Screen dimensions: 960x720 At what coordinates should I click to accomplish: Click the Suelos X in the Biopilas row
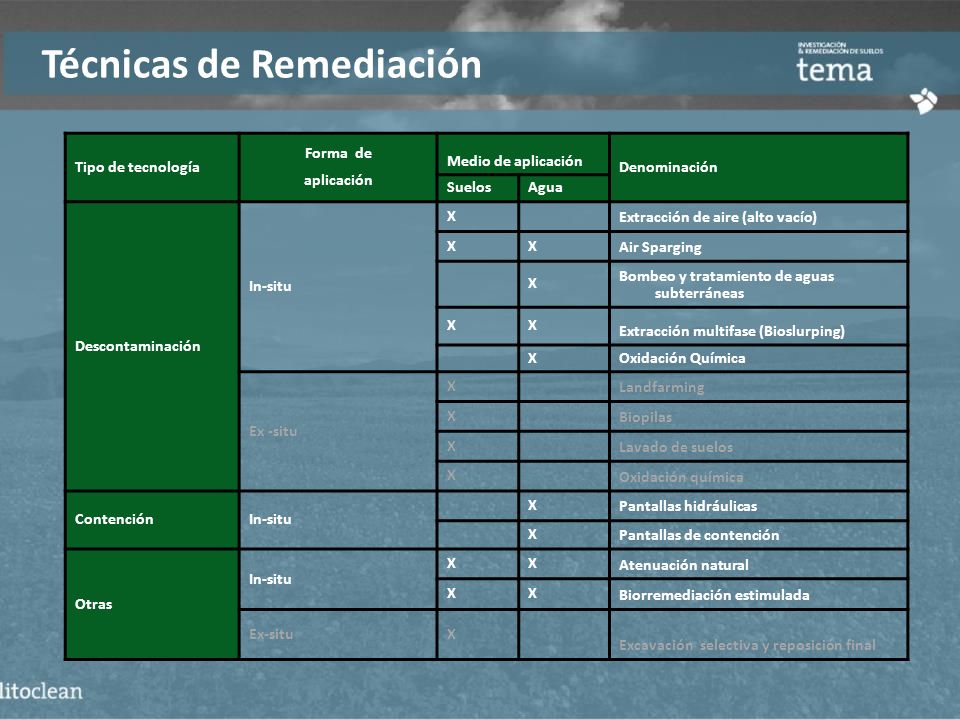click(x=451, y=416)
